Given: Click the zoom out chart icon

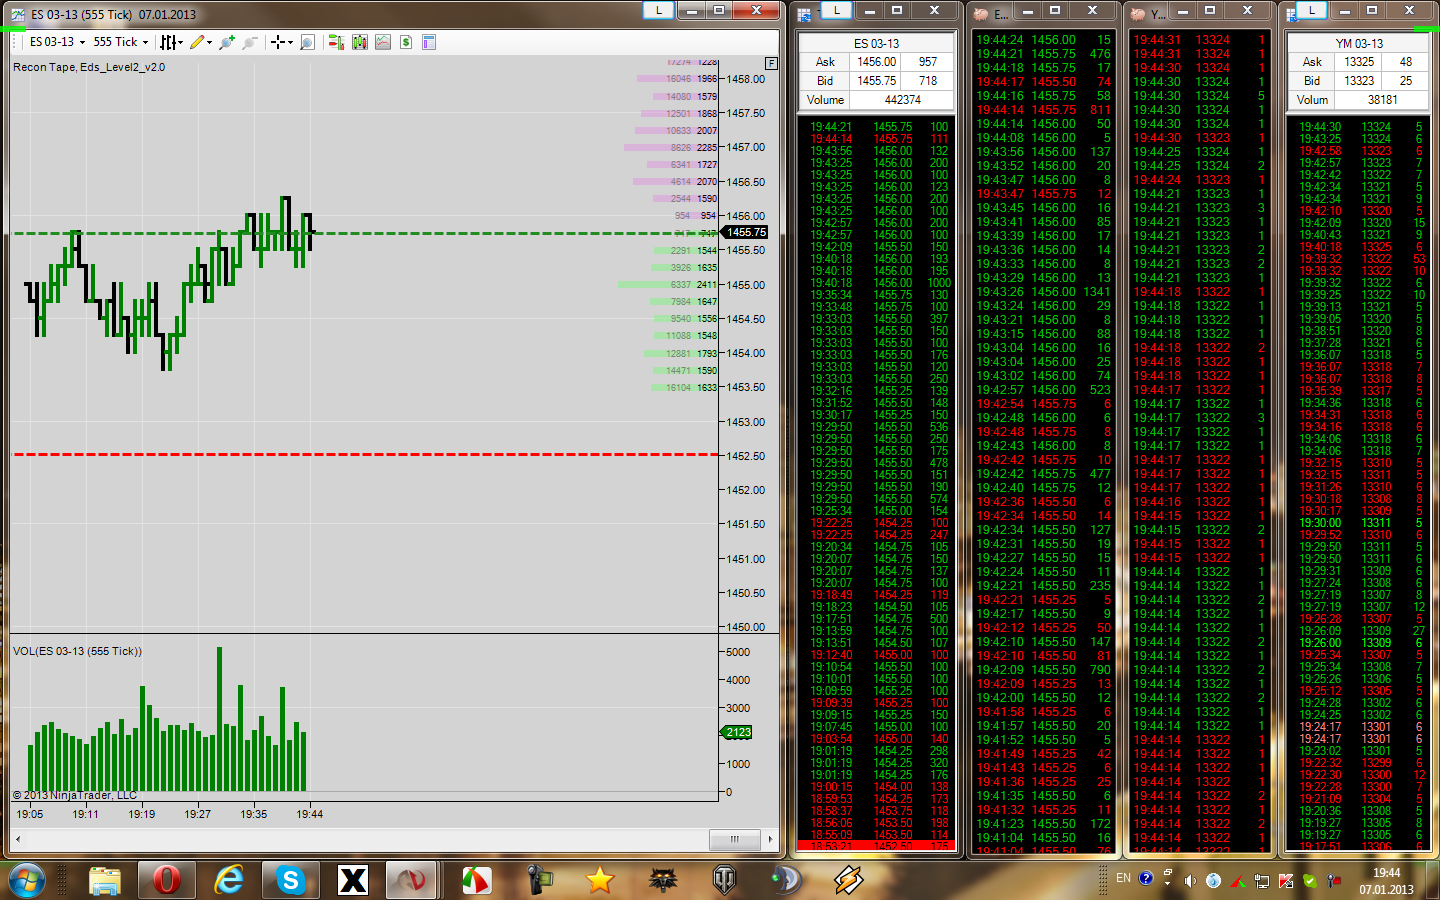Looking at the screenshot, I should 250,42.
